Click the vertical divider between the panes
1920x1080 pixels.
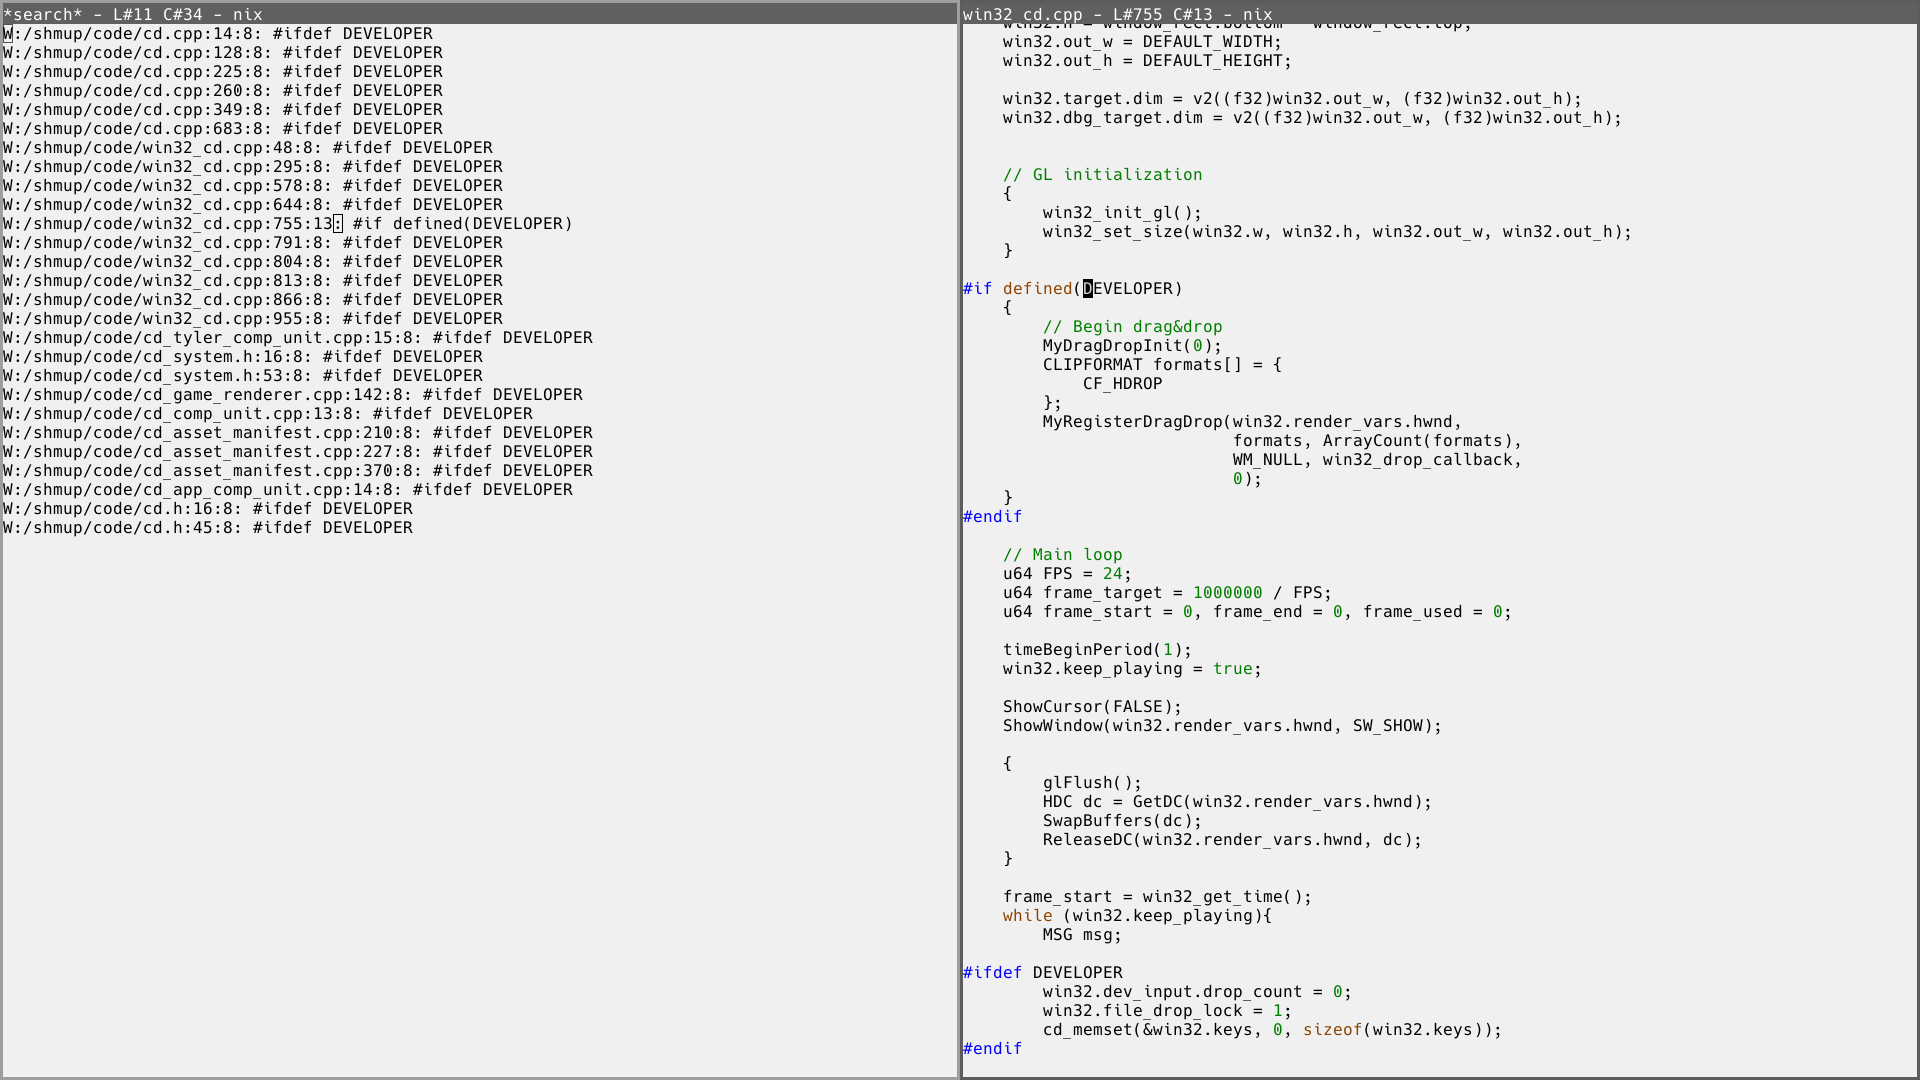tap(960, 540)
